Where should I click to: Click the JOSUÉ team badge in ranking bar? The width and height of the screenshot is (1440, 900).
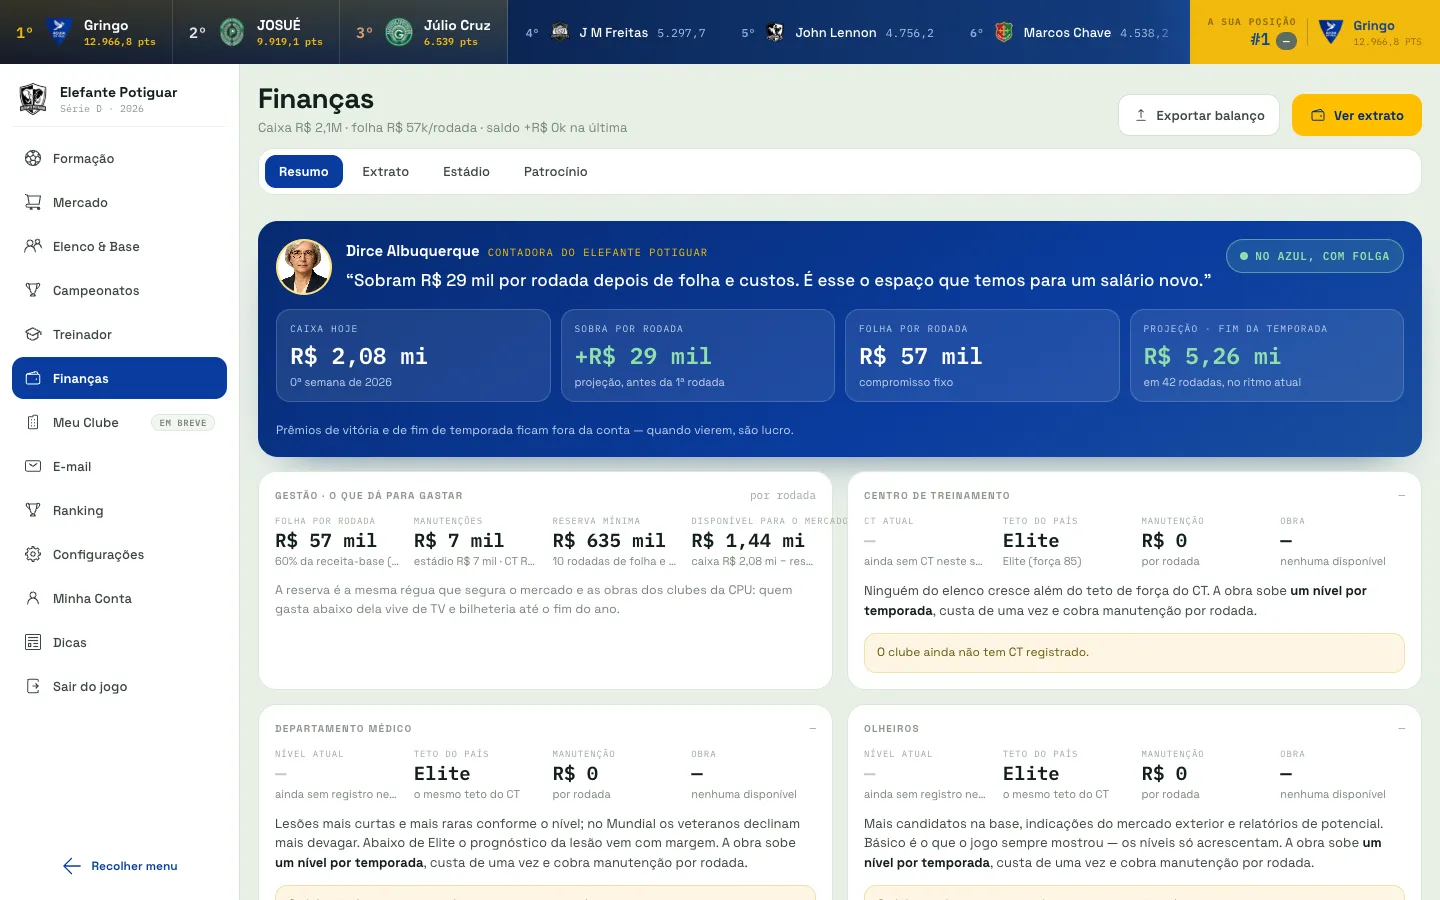[x=232, y=32]
